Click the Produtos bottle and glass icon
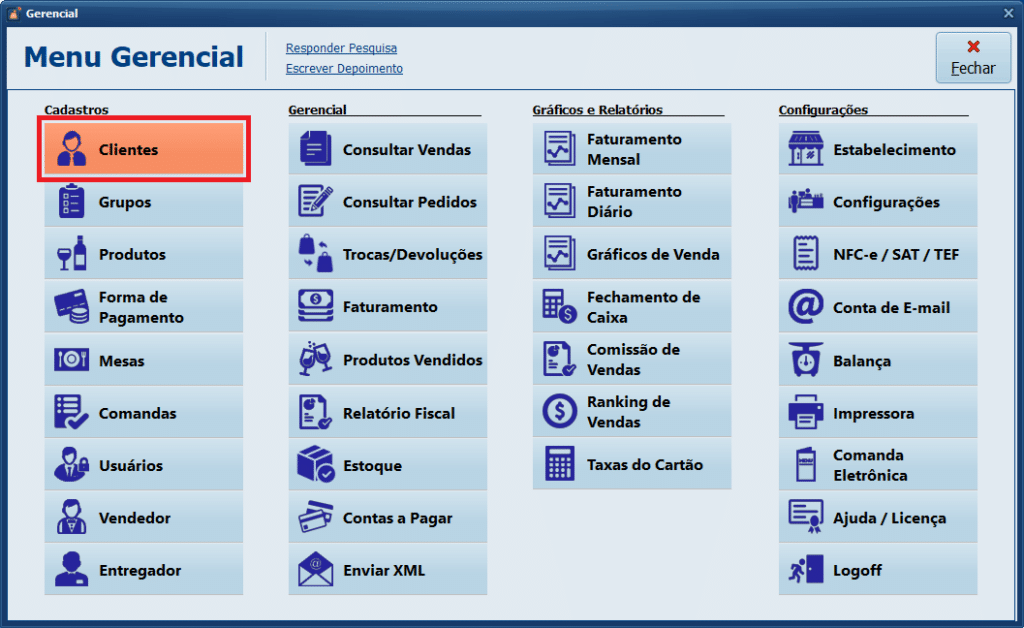Screen dimensions: 1024x628 point(71,254)
